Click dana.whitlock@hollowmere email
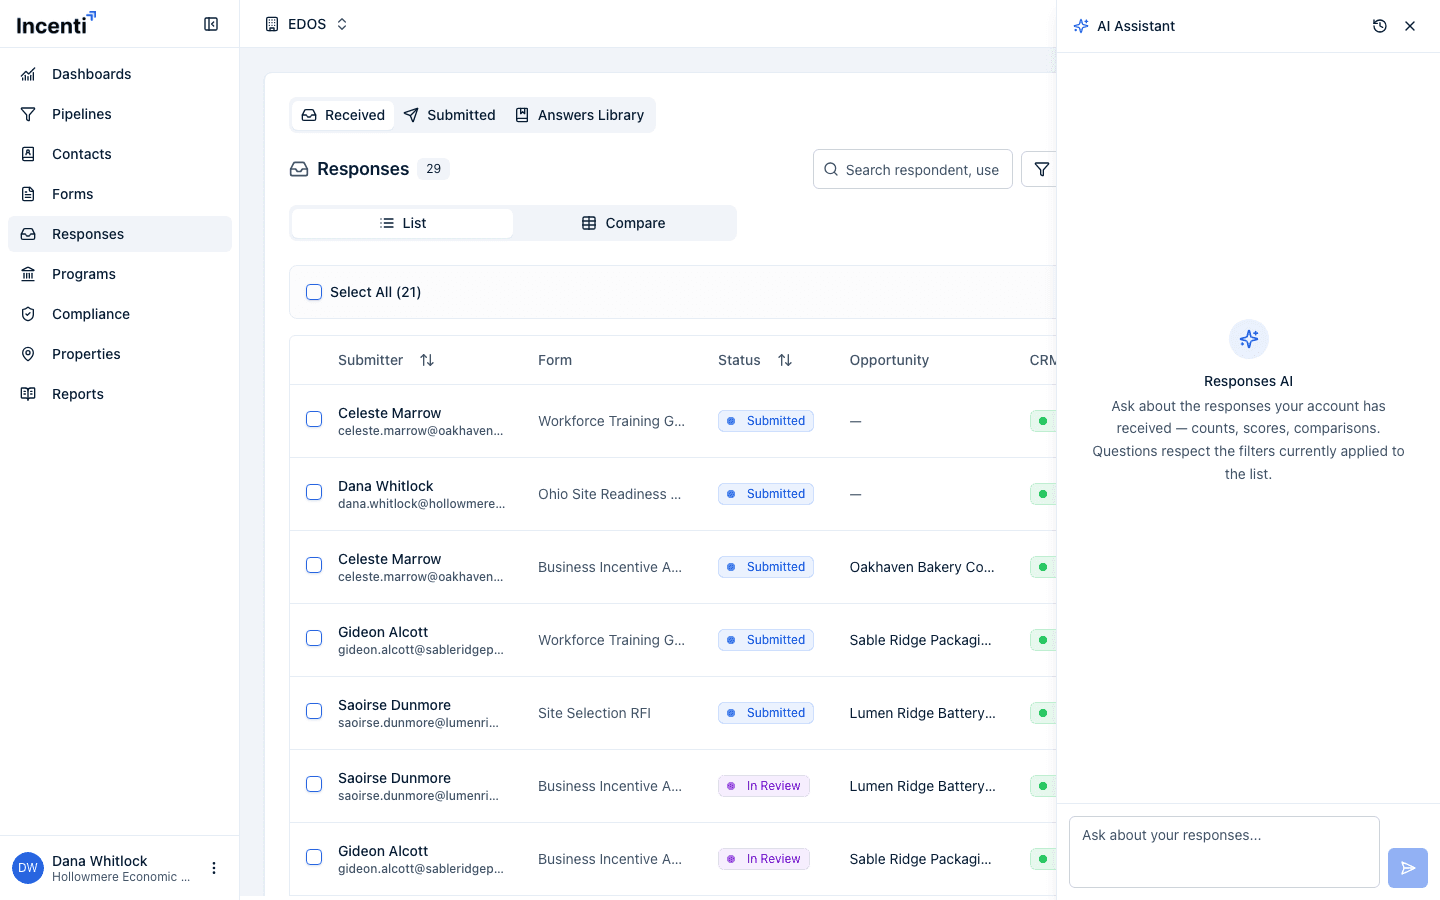The width and height of the screenshot is (1440, 900). click(x=421, y=504)
